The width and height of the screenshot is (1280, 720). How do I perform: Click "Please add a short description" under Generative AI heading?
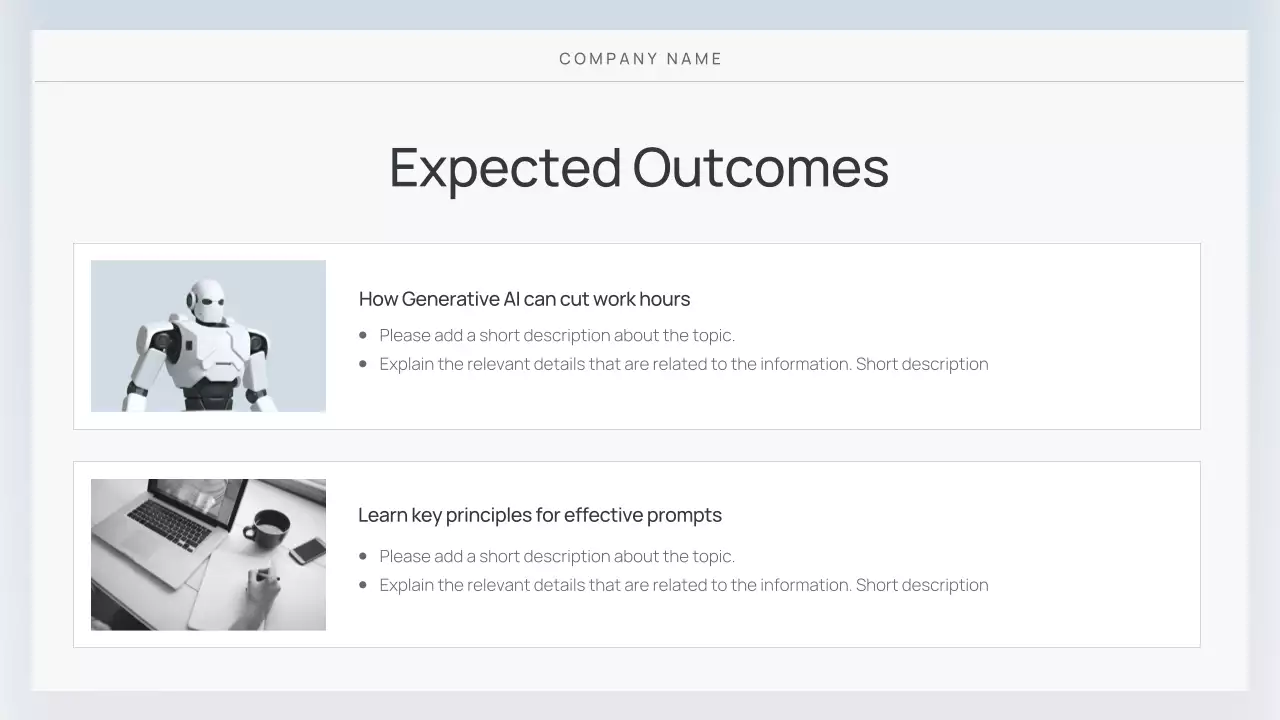click(x=557, y=335)
